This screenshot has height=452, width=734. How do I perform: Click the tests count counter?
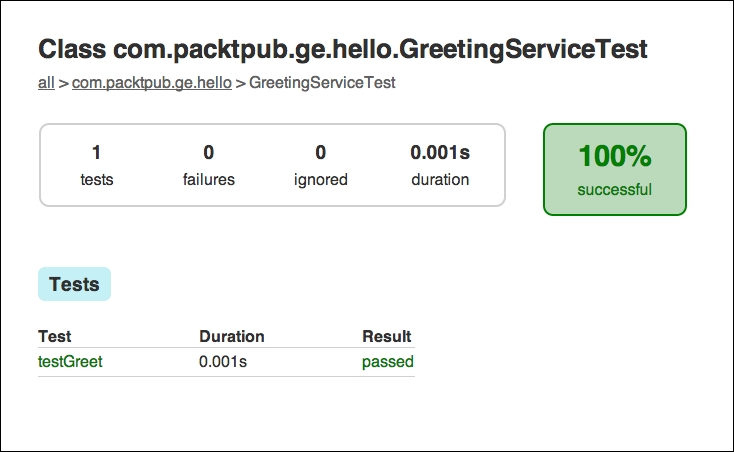tap(96, 165)
